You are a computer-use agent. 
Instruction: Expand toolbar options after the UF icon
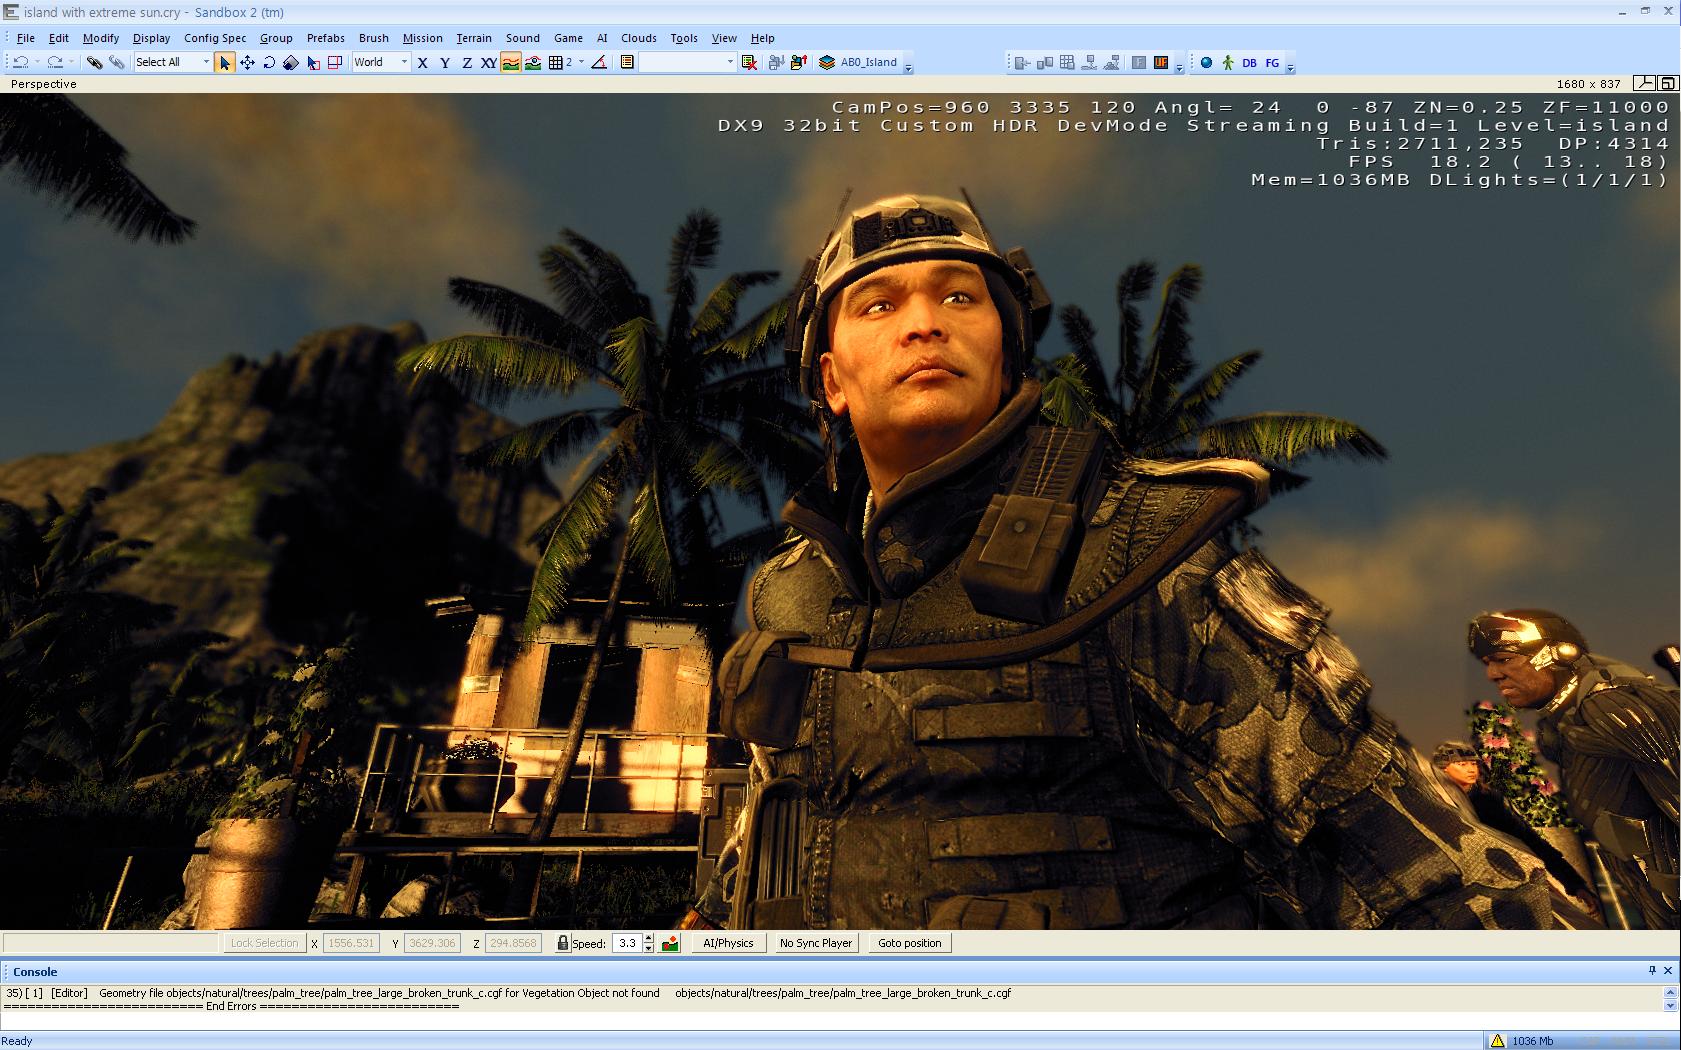pos(1179,67)
